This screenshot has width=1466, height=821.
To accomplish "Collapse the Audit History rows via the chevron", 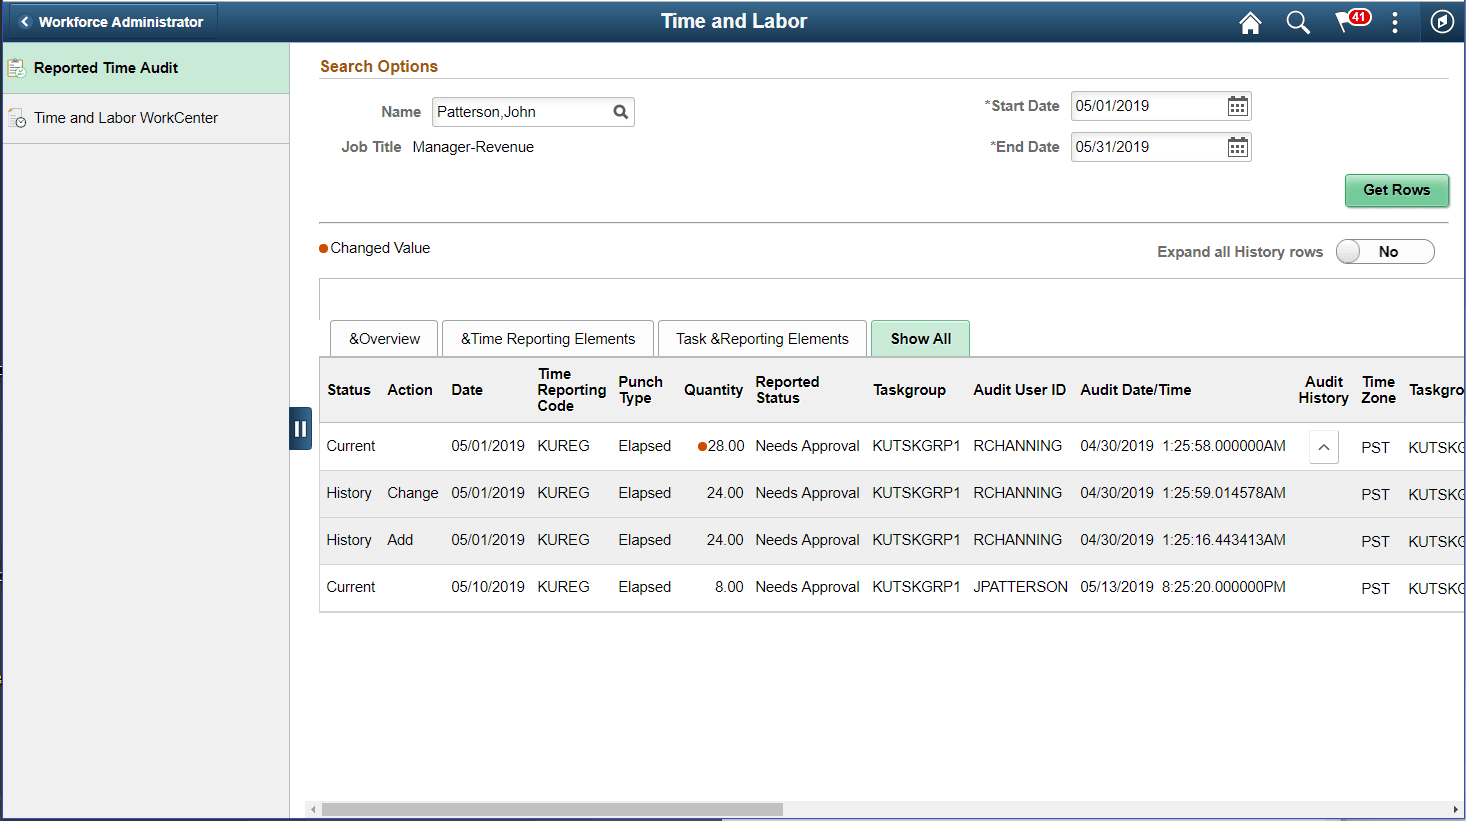I will pos(1323,446).
